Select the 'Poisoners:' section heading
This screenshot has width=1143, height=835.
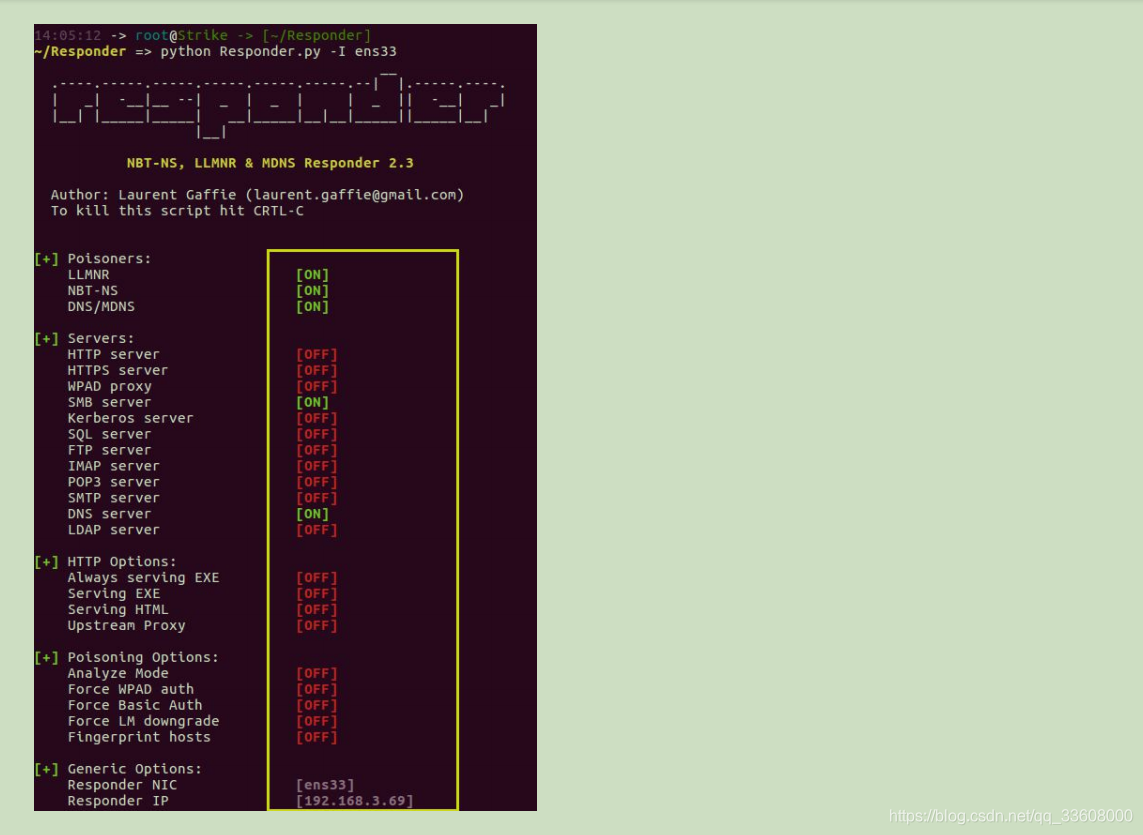109,259
